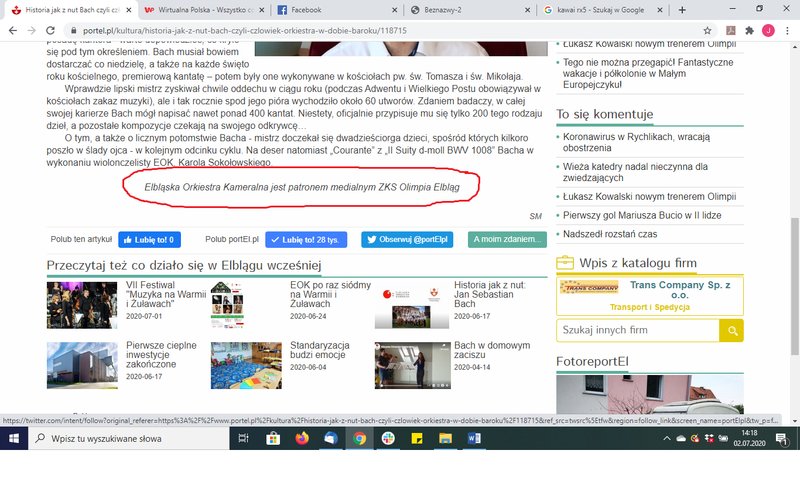Switch to the Wirtualna Polska tab

pyautogui.click(x=195, y=9)
